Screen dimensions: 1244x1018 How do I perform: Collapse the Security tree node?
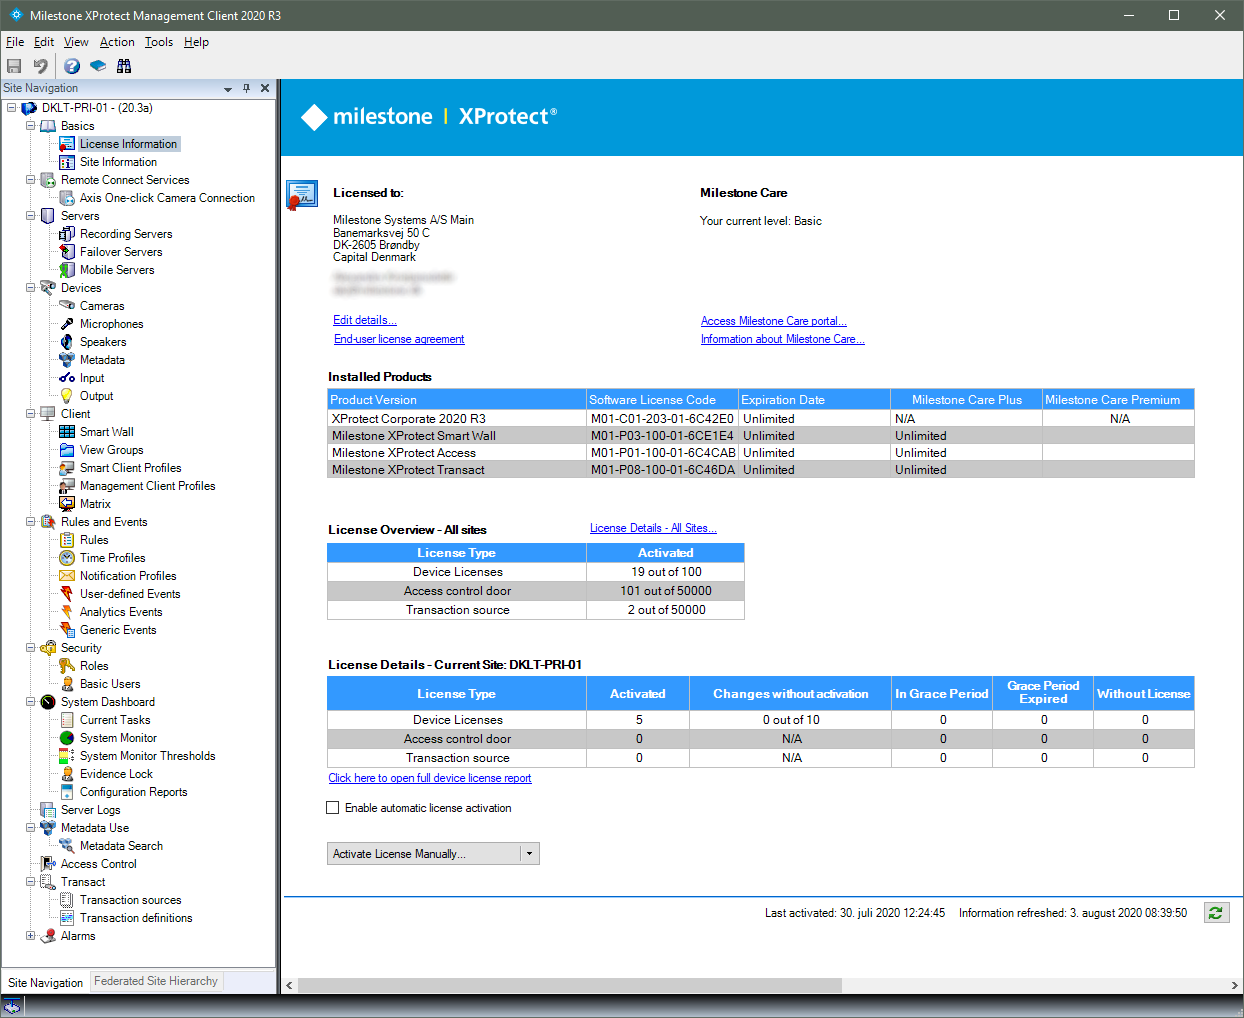coord(30,648)
